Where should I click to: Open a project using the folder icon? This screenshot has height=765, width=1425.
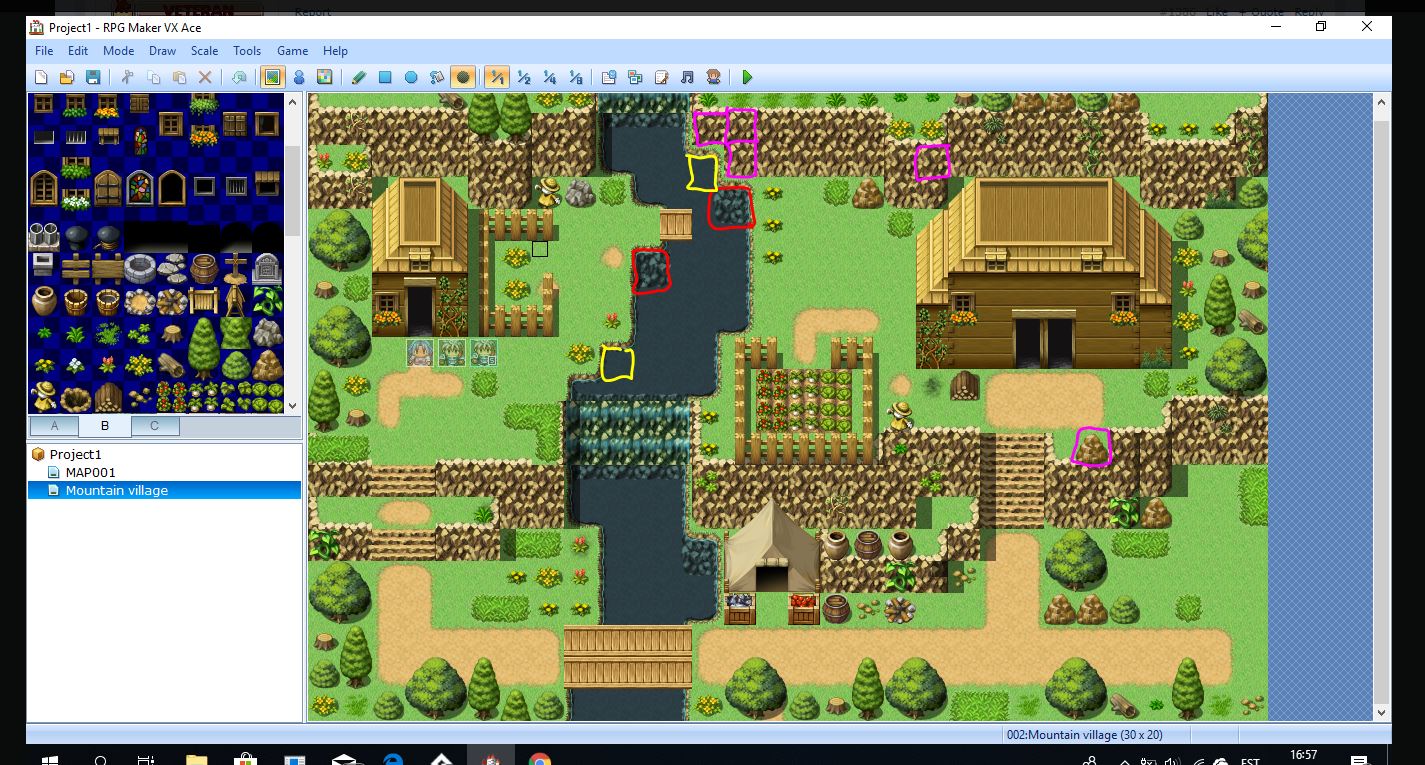click(67, 77)
